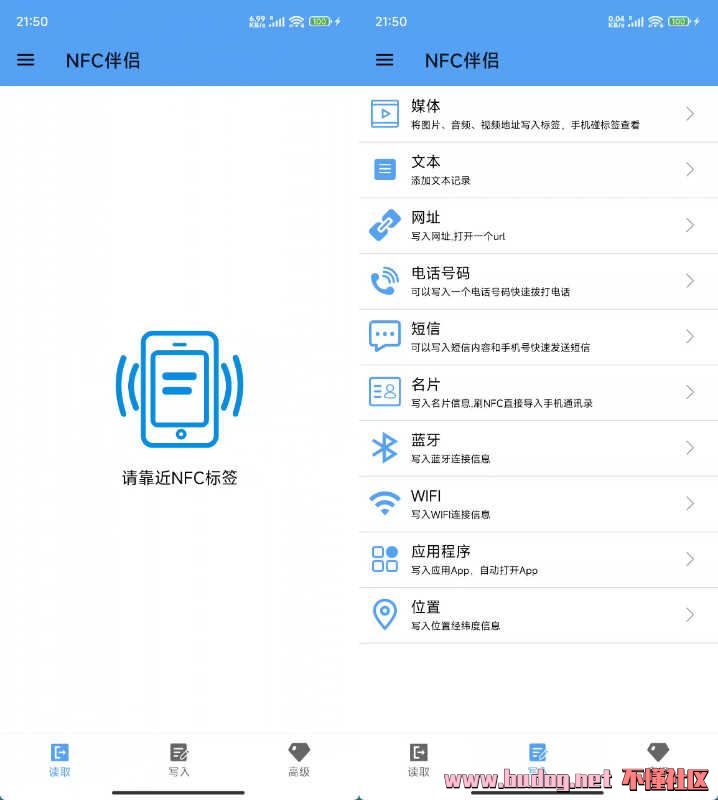Viewport: 718px width, 800px height.
Task: Select the 蓝牙 title text
Action: point(426,440)
